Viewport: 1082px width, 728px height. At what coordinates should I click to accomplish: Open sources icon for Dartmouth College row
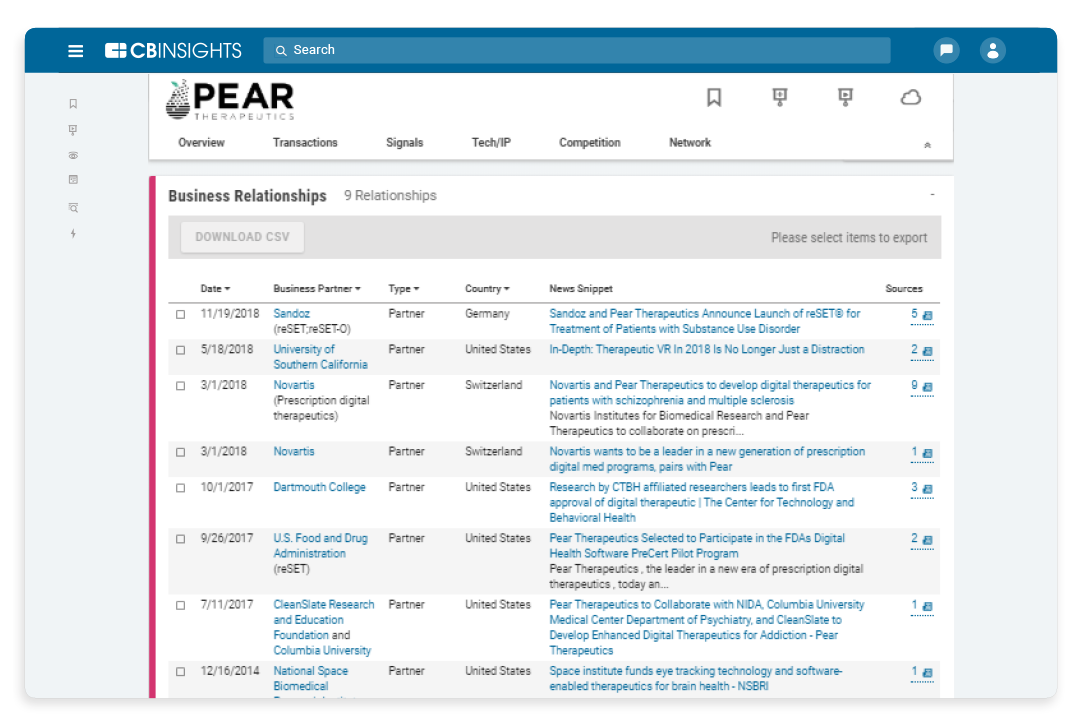click(928, 489)
